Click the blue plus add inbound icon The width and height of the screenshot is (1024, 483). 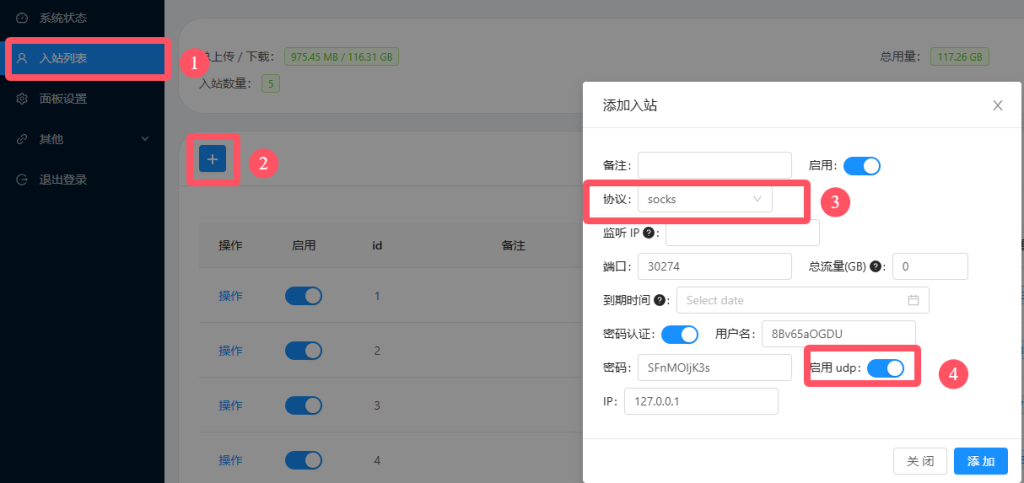tap(212, 158)
